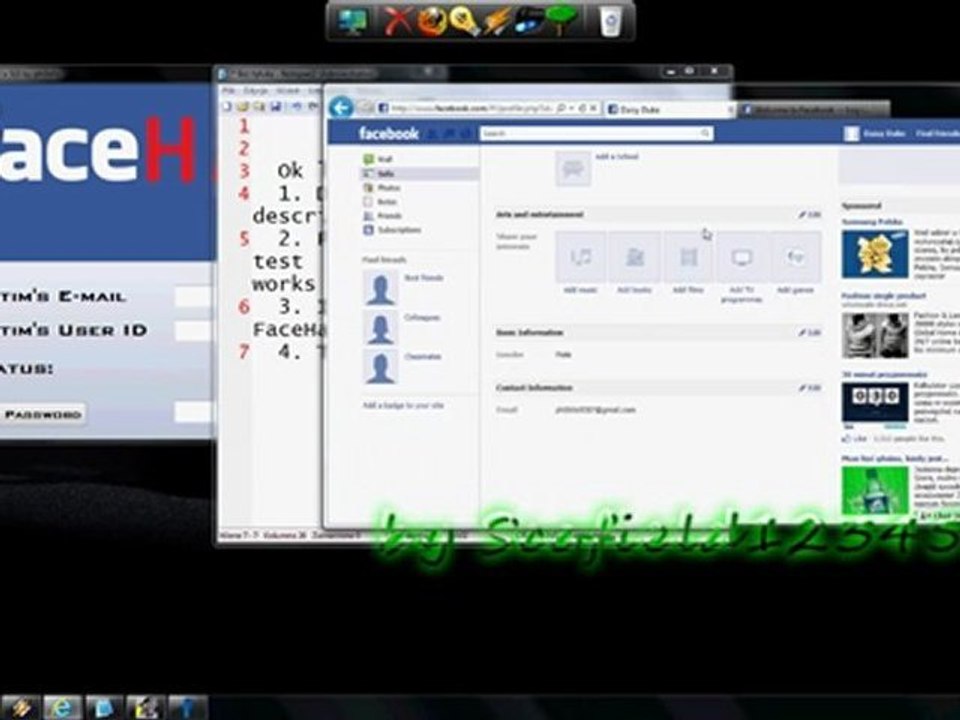Edit the Contact Information section
The width and height of the screenshot is (960, 720).
pyautogui.click(x=809, y=388)
